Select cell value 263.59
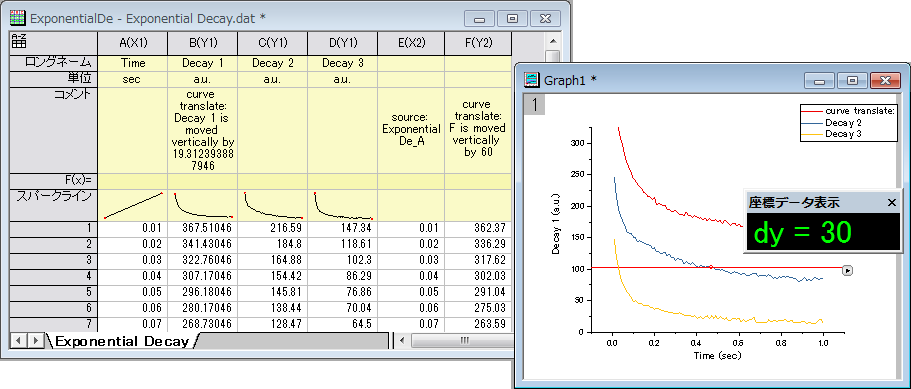 pyautogui.click(x=478, y=324)
